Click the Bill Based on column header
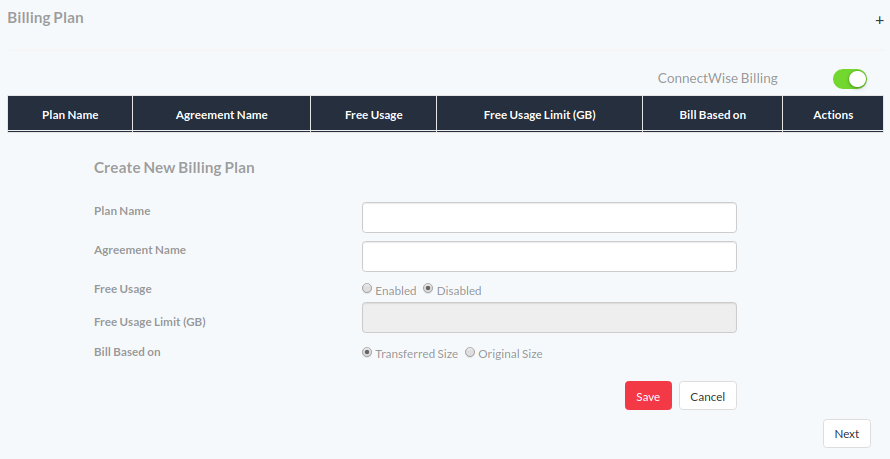This screenshot has height=459, width=890. 712,114
